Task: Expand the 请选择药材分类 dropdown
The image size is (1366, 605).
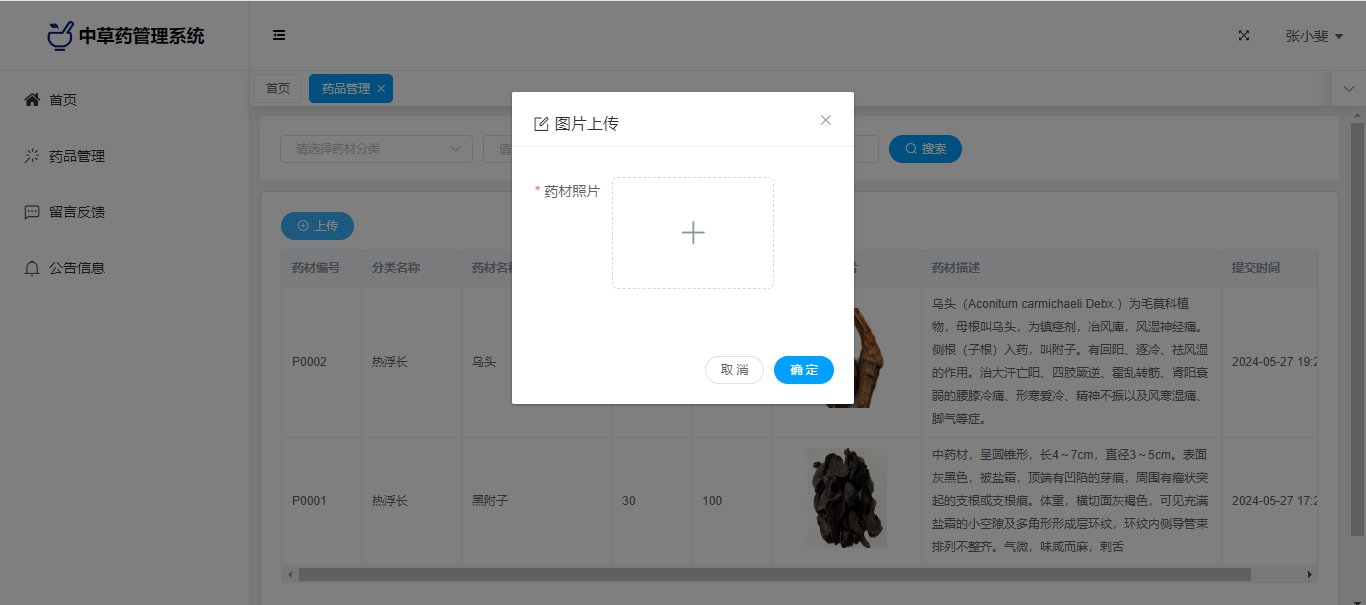Action: [376, 149]
